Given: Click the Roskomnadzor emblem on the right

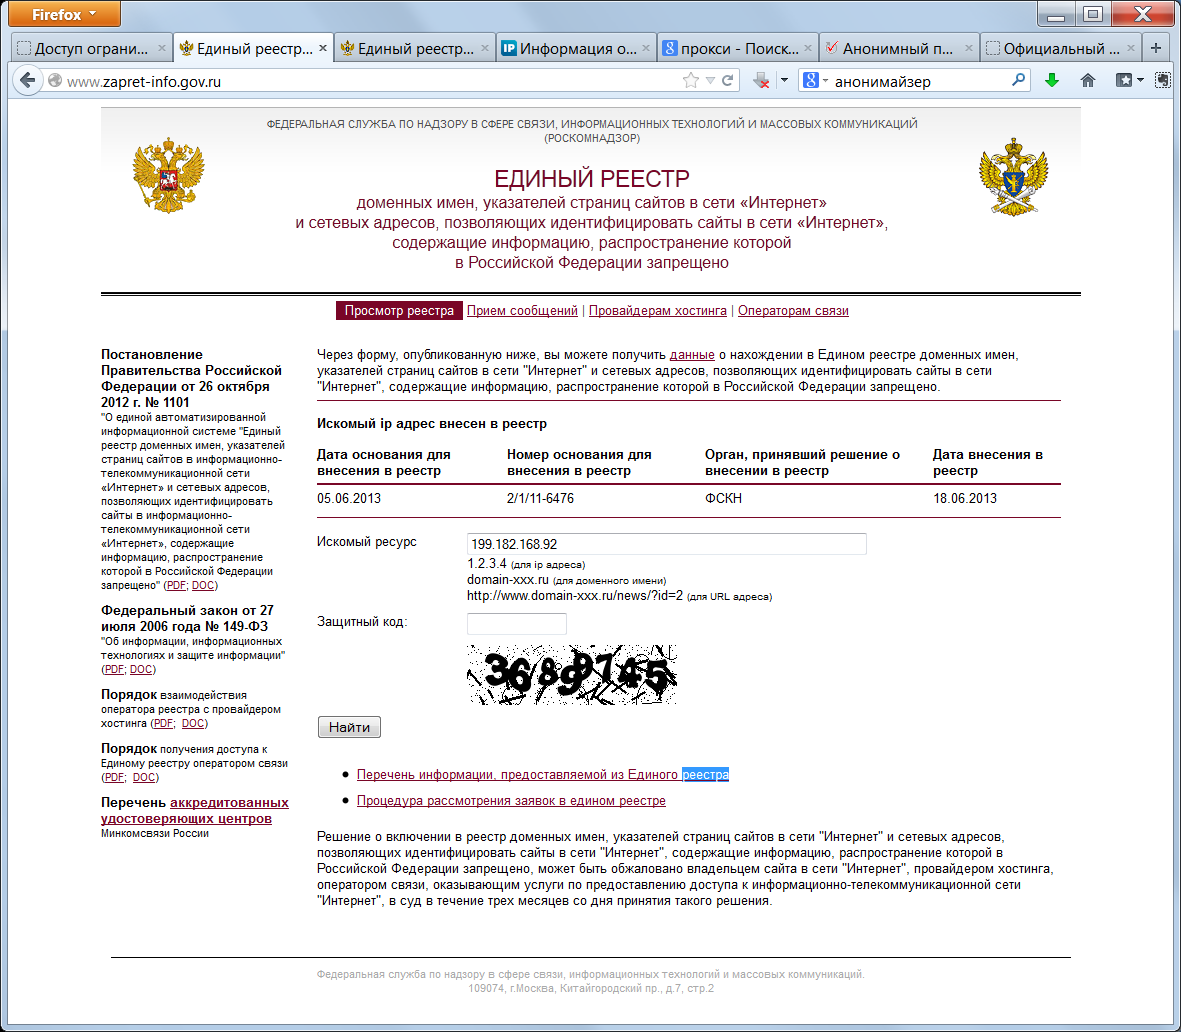Looking at the screenshot, I should pos(1013,178).
